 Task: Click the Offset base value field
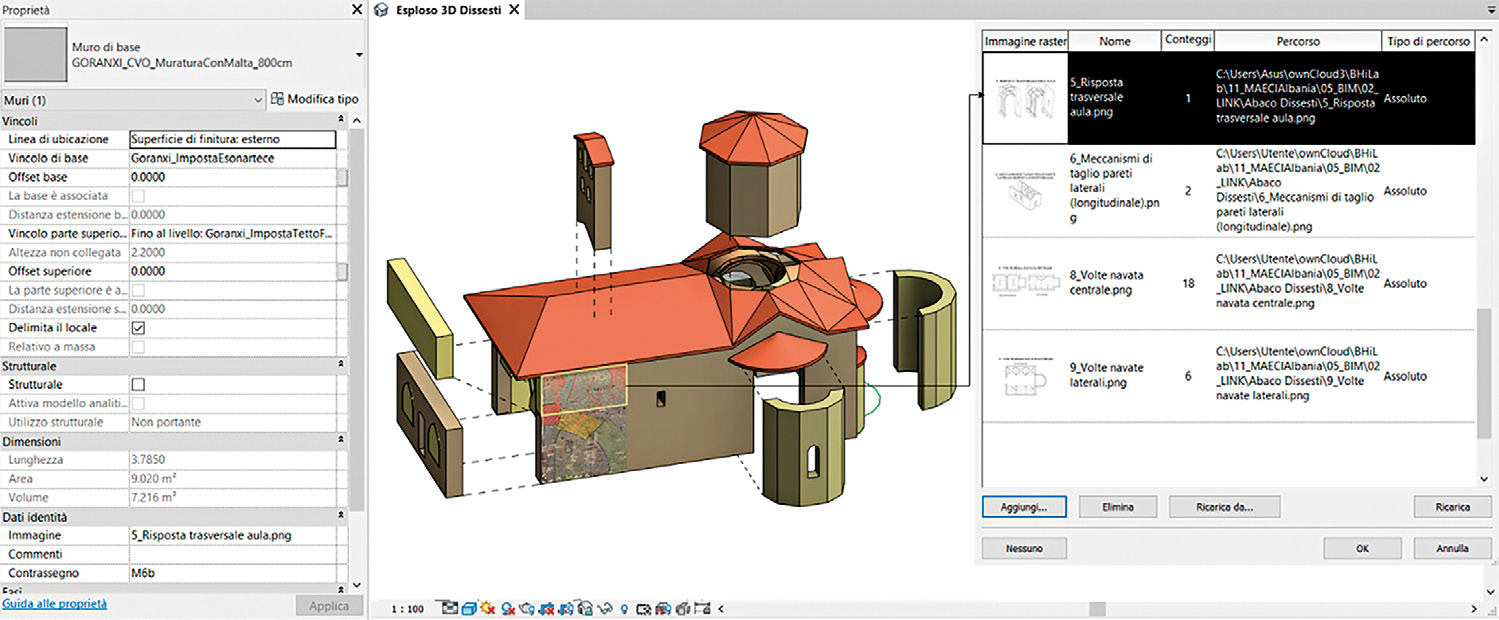(x=230, y=177)
